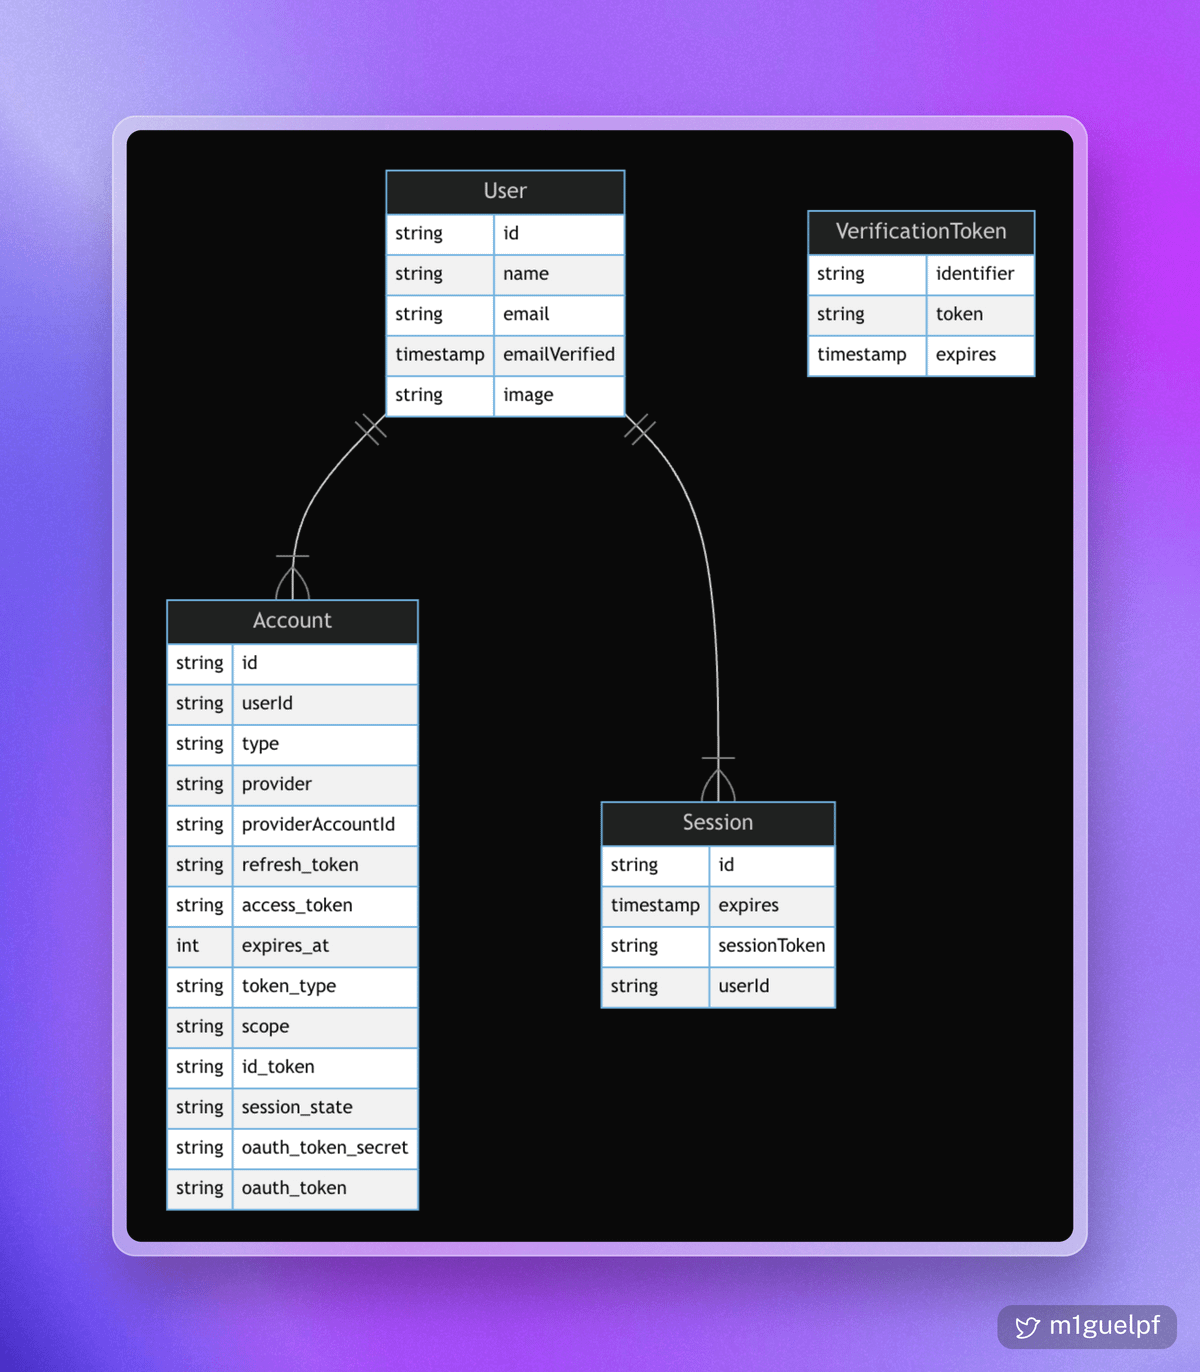Click the Twitter bird icon in the watermark
The width and height of the screenshot is (1200, 1372).
[1027, 1327]
